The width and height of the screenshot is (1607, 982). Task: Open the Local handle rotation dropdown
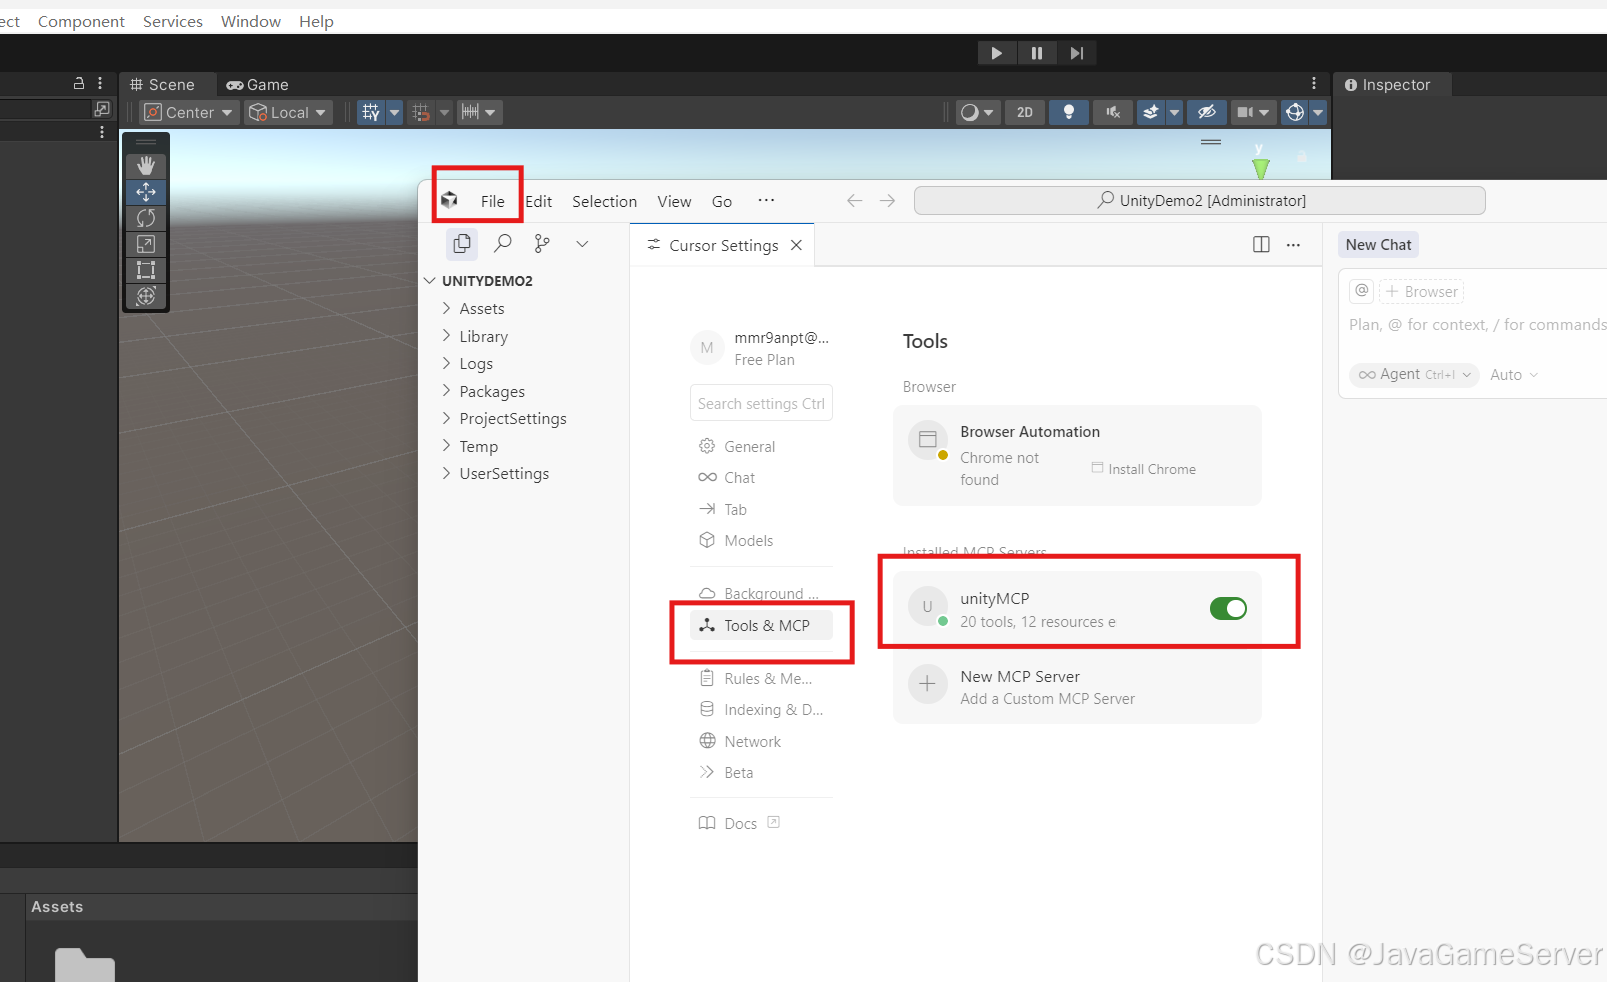[x=289, y=112]
